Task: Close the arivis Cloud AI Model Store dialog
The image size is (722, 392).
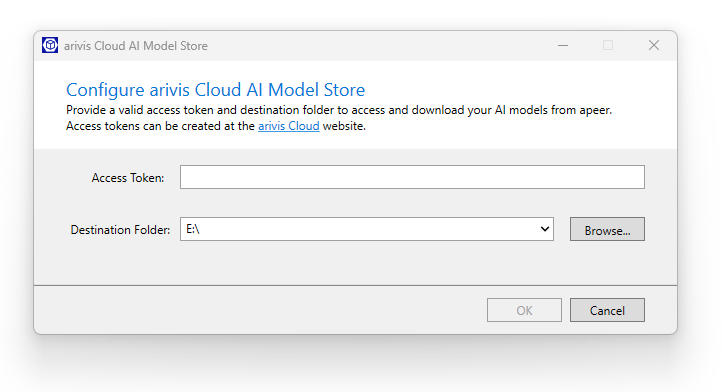Action: coord(654,45)
